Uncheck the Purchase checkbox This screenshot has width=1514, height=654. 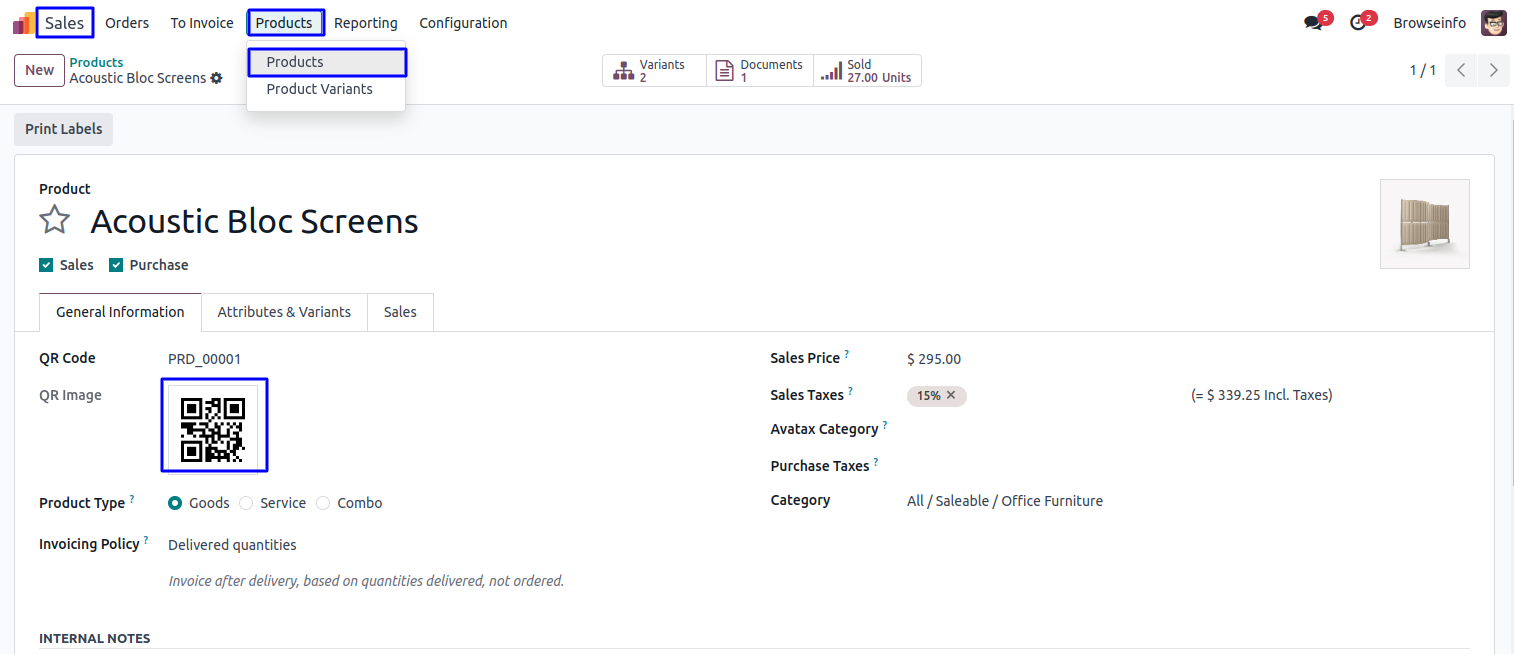click(116, 265)
